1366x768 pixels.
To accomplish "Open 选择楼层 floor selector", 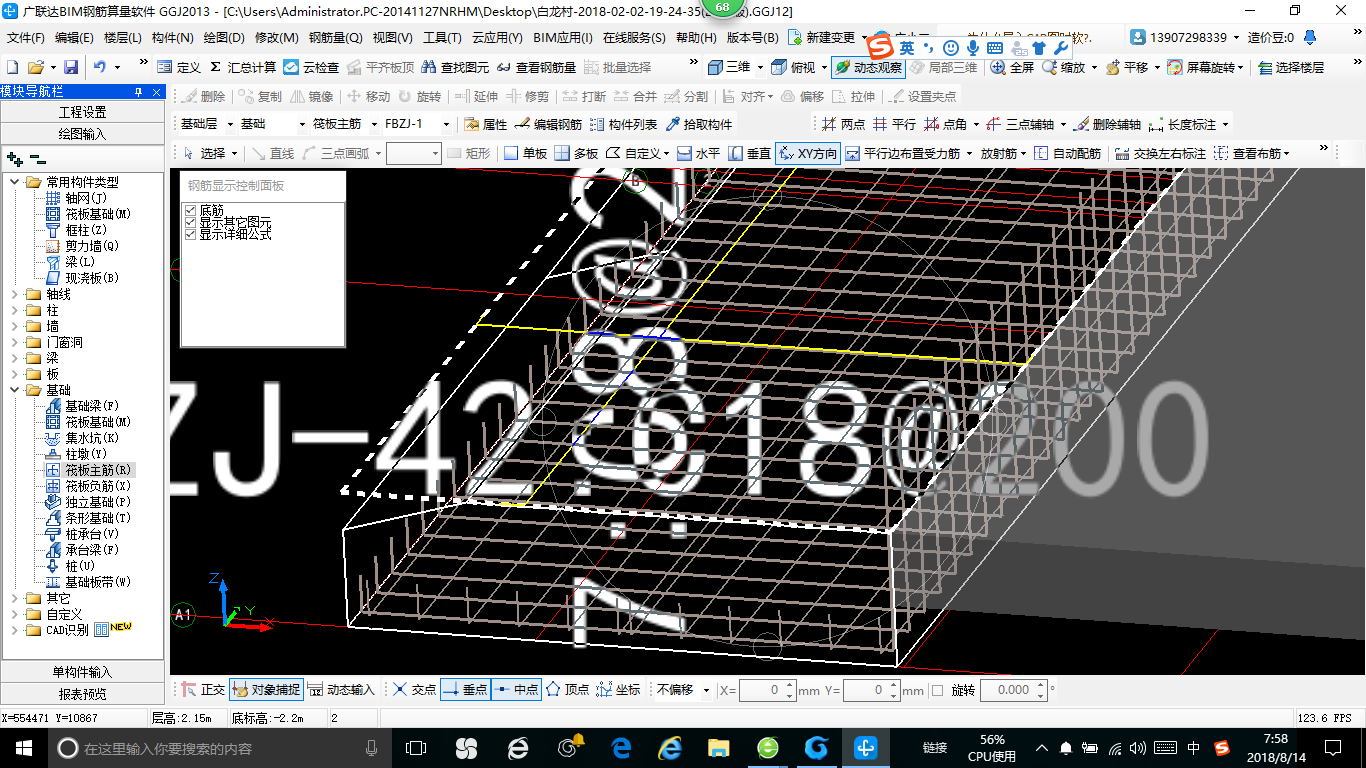I will point(1291,67).
